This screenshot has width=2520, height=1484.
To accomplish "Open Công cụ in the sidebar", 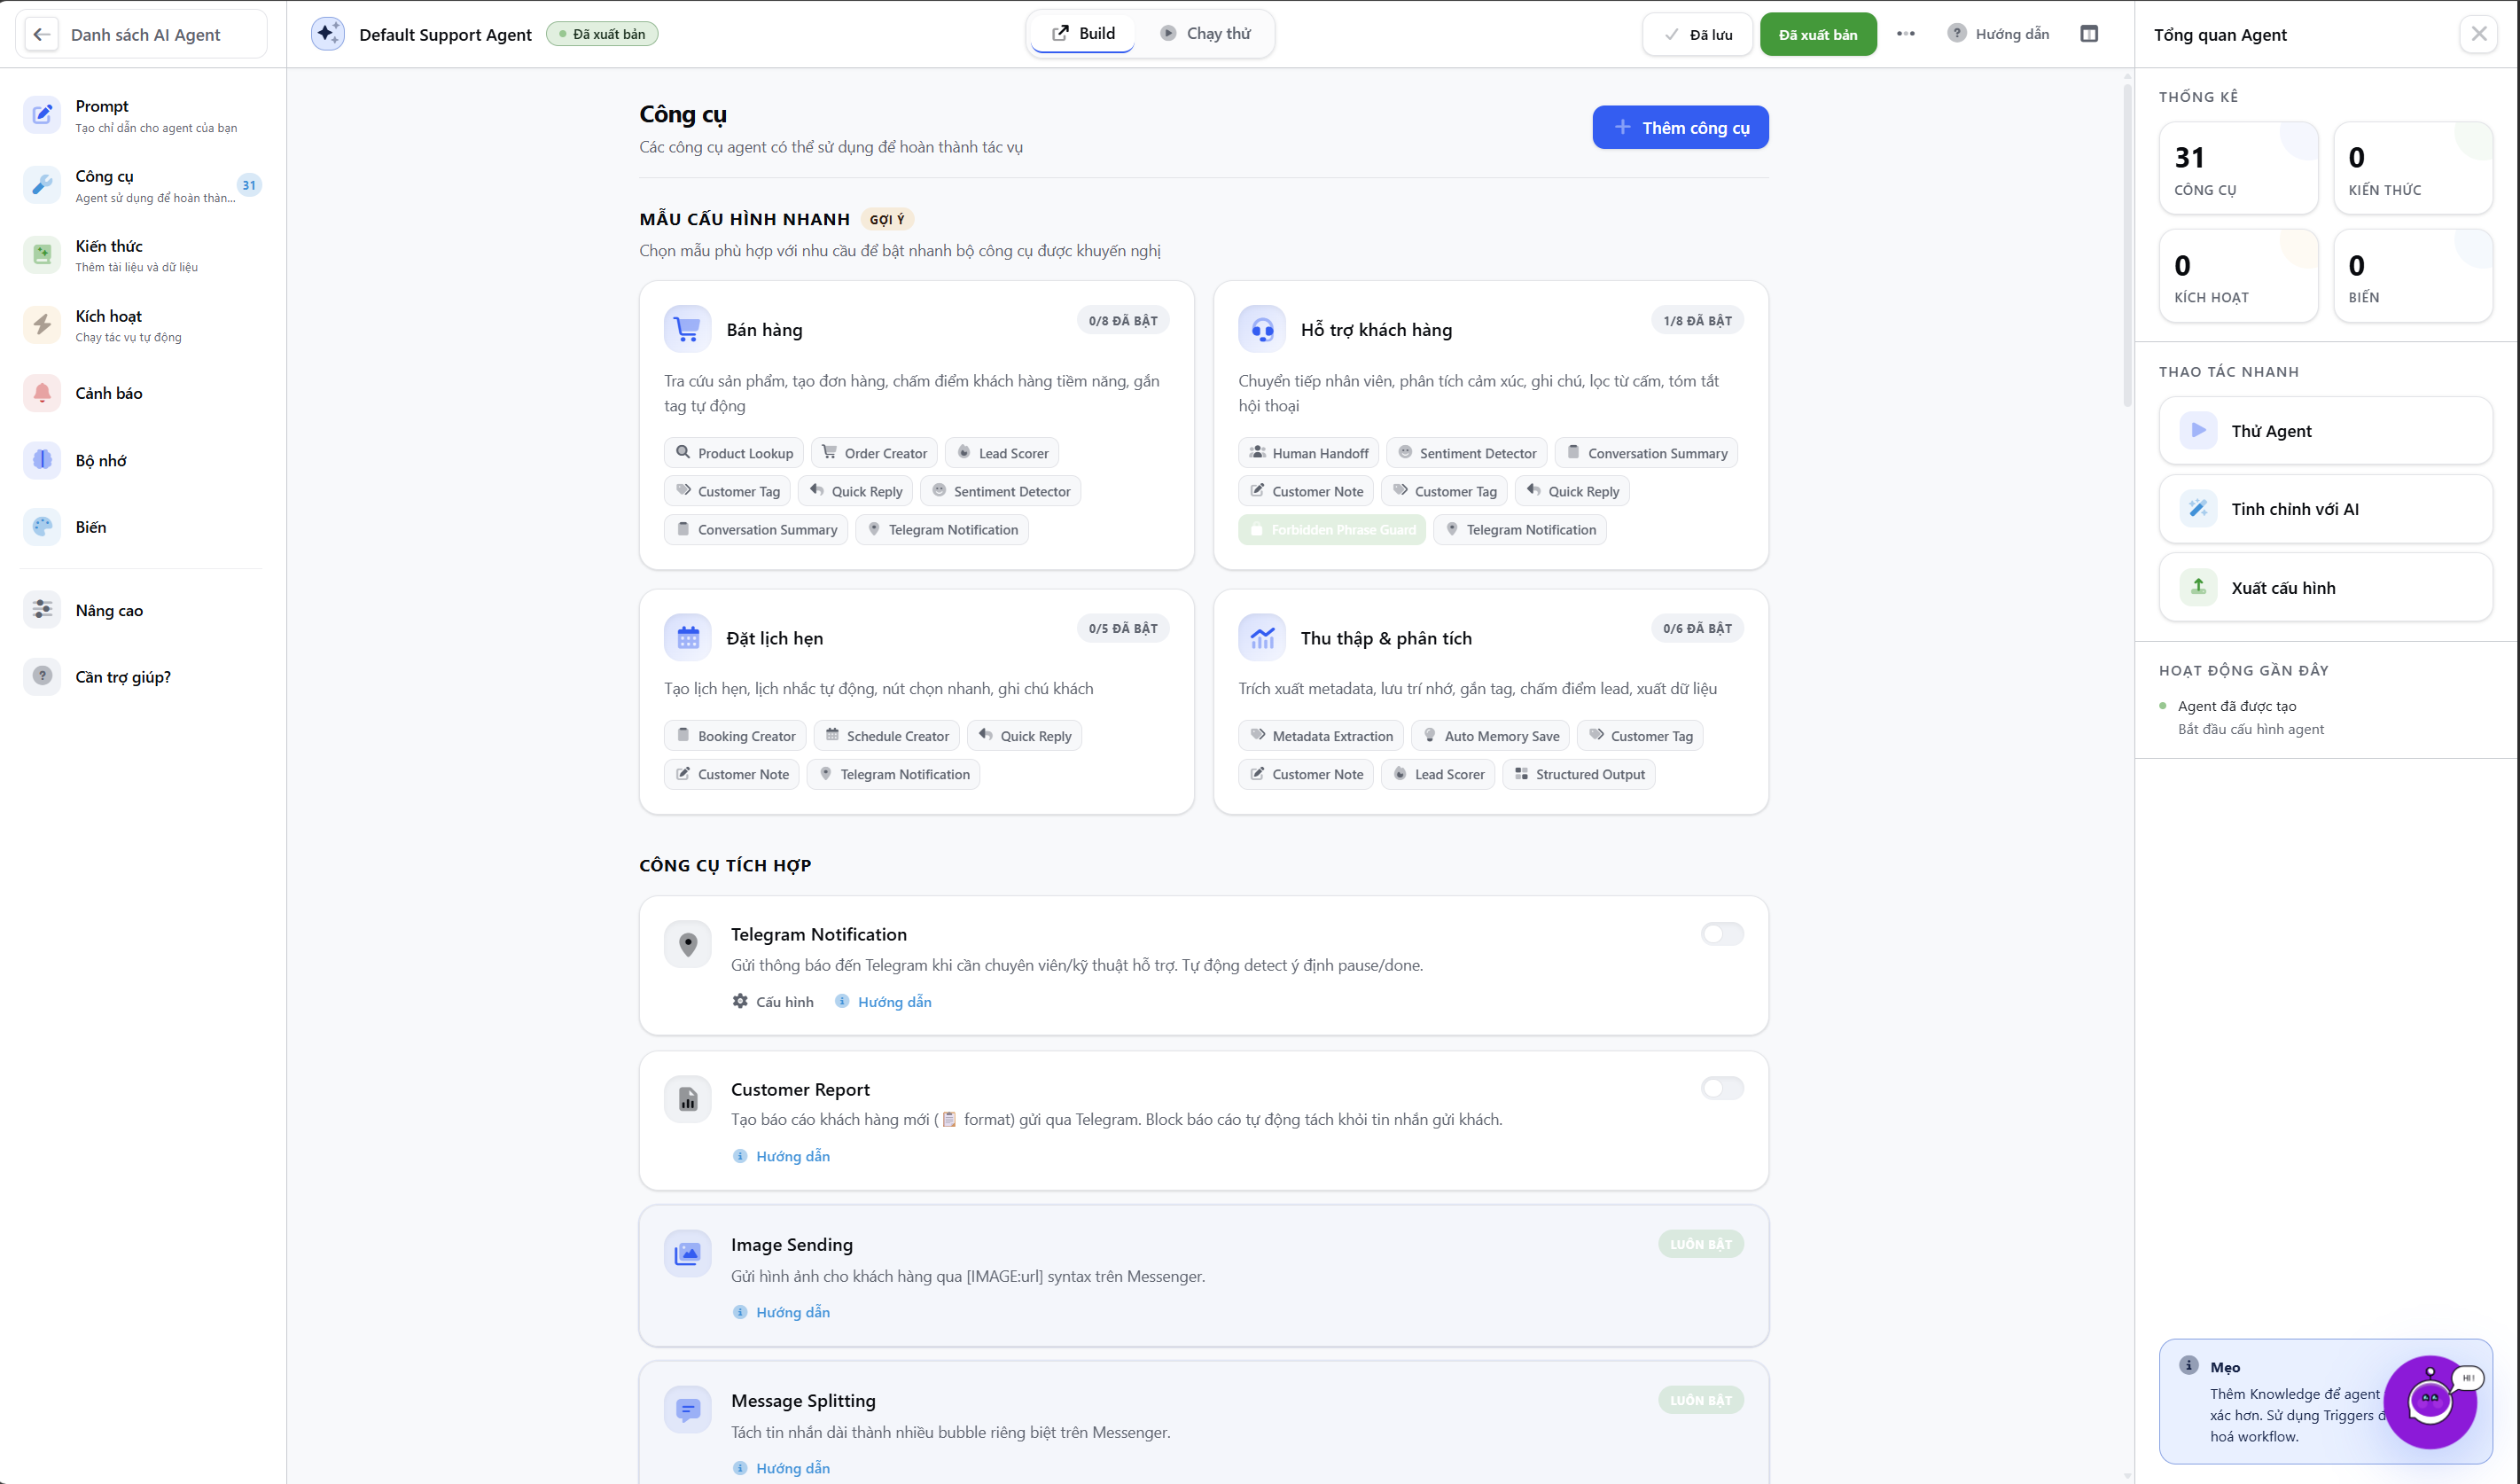I will click(x=143, y=185).
